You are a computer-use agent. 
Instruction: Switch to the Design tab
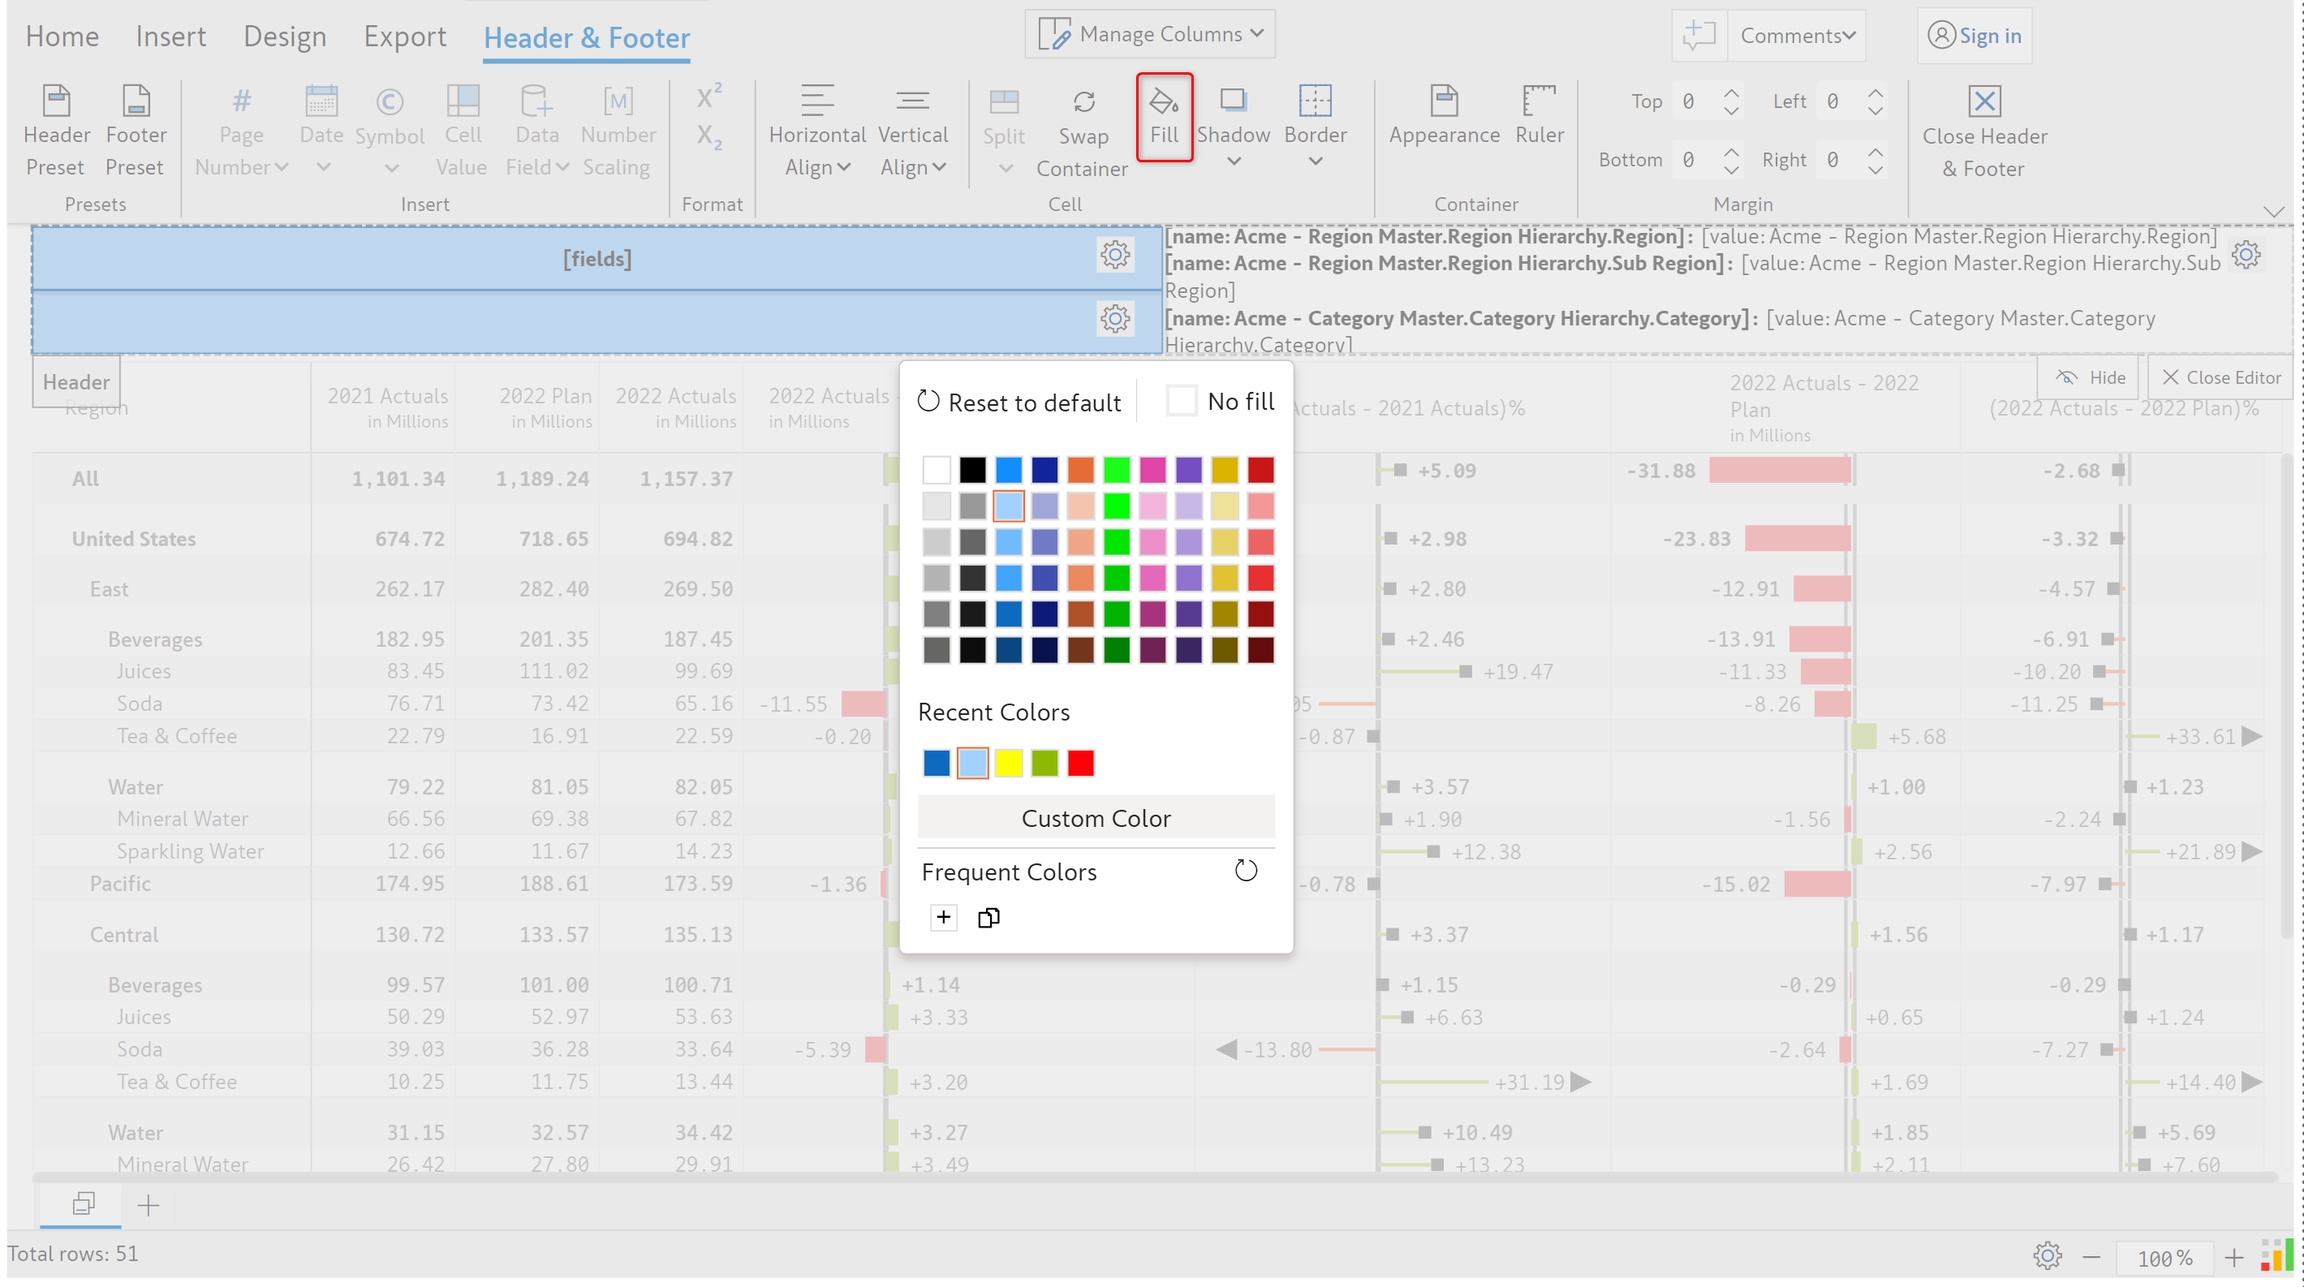(284, 37)
